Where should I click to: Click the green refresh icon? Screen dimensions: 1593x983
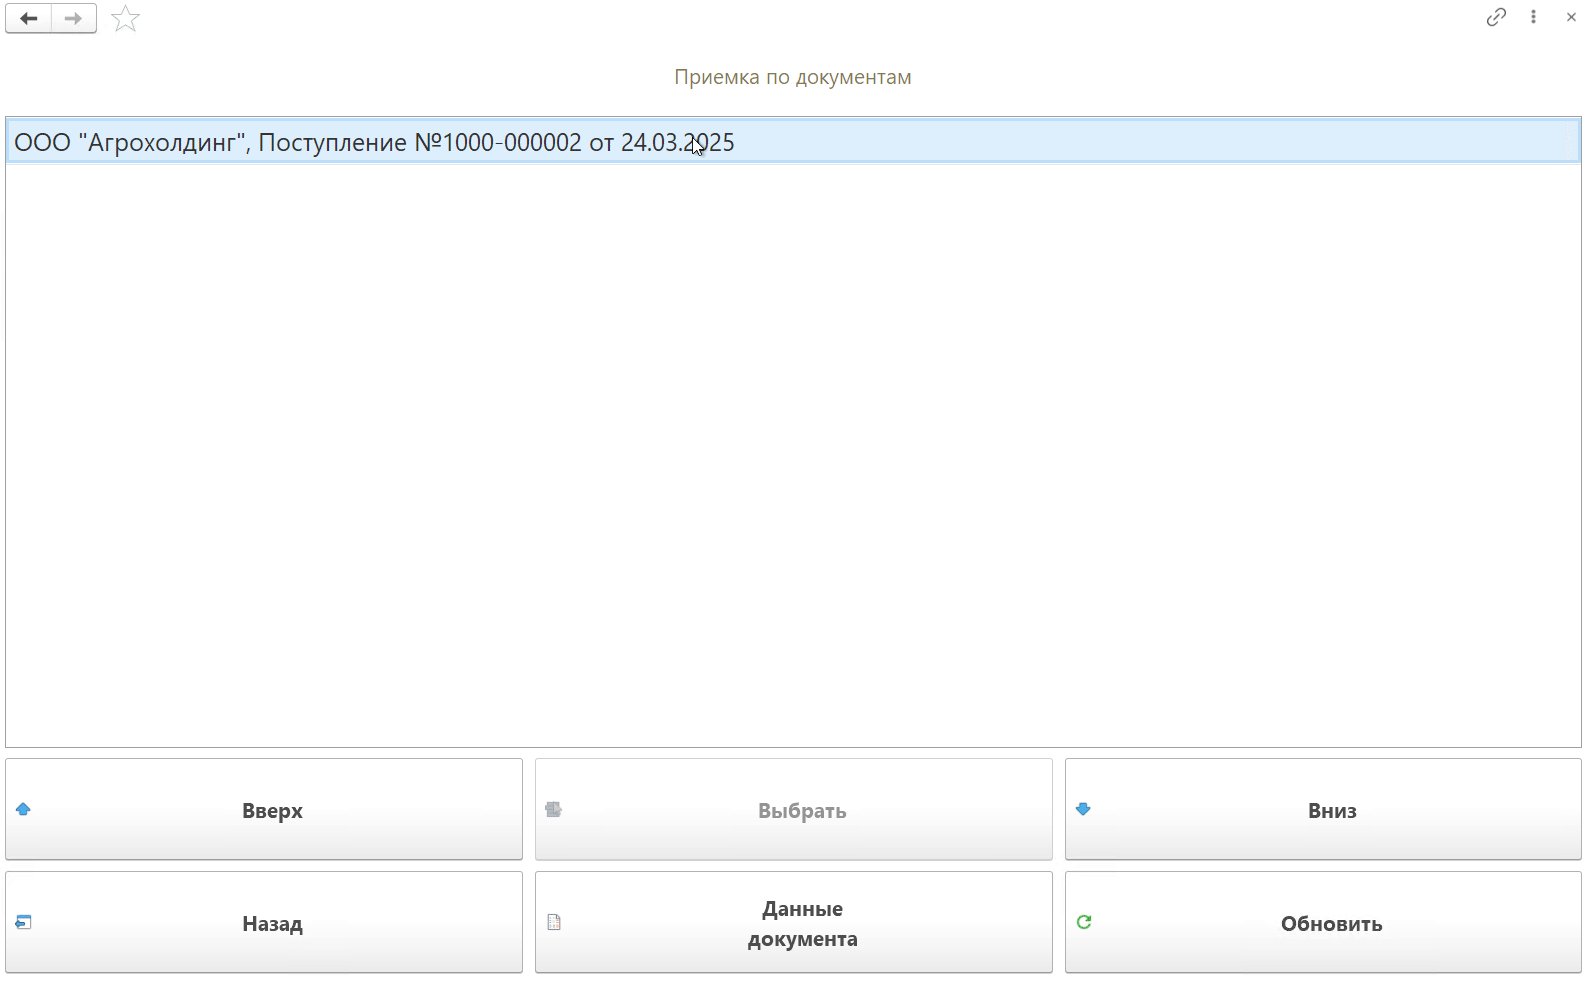(1084, 922)
